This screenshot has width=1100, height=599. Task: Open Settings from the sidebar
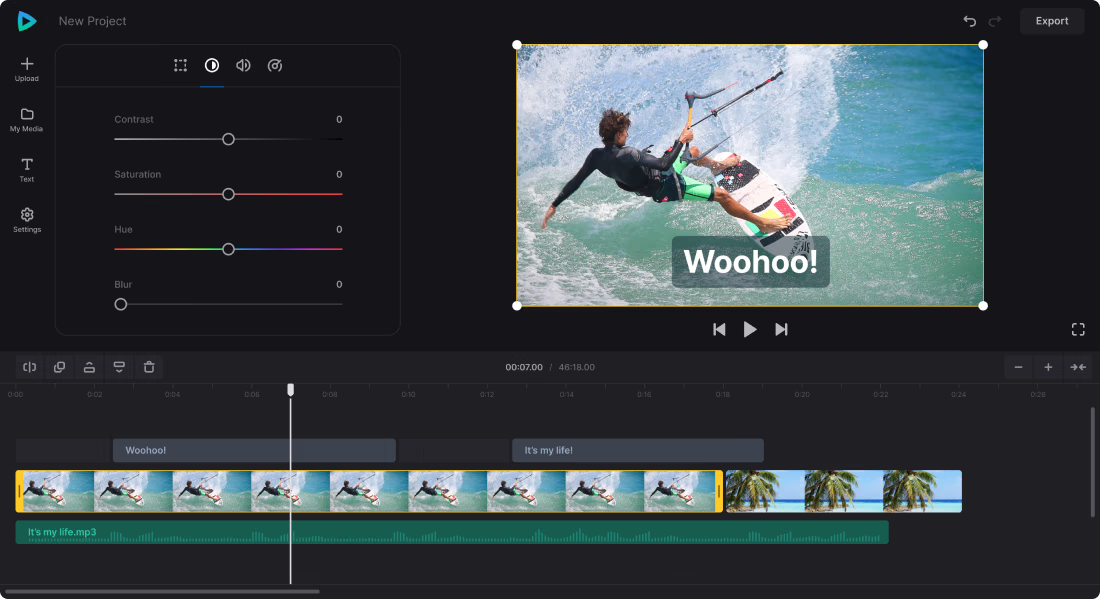pyautogui.click(x=26, y=219)
